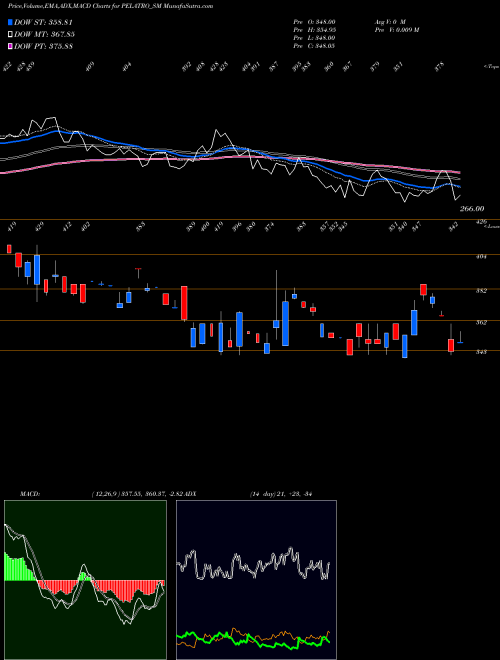
Task: Click the ADX (14 day) values text
Action: coord(280,493)
